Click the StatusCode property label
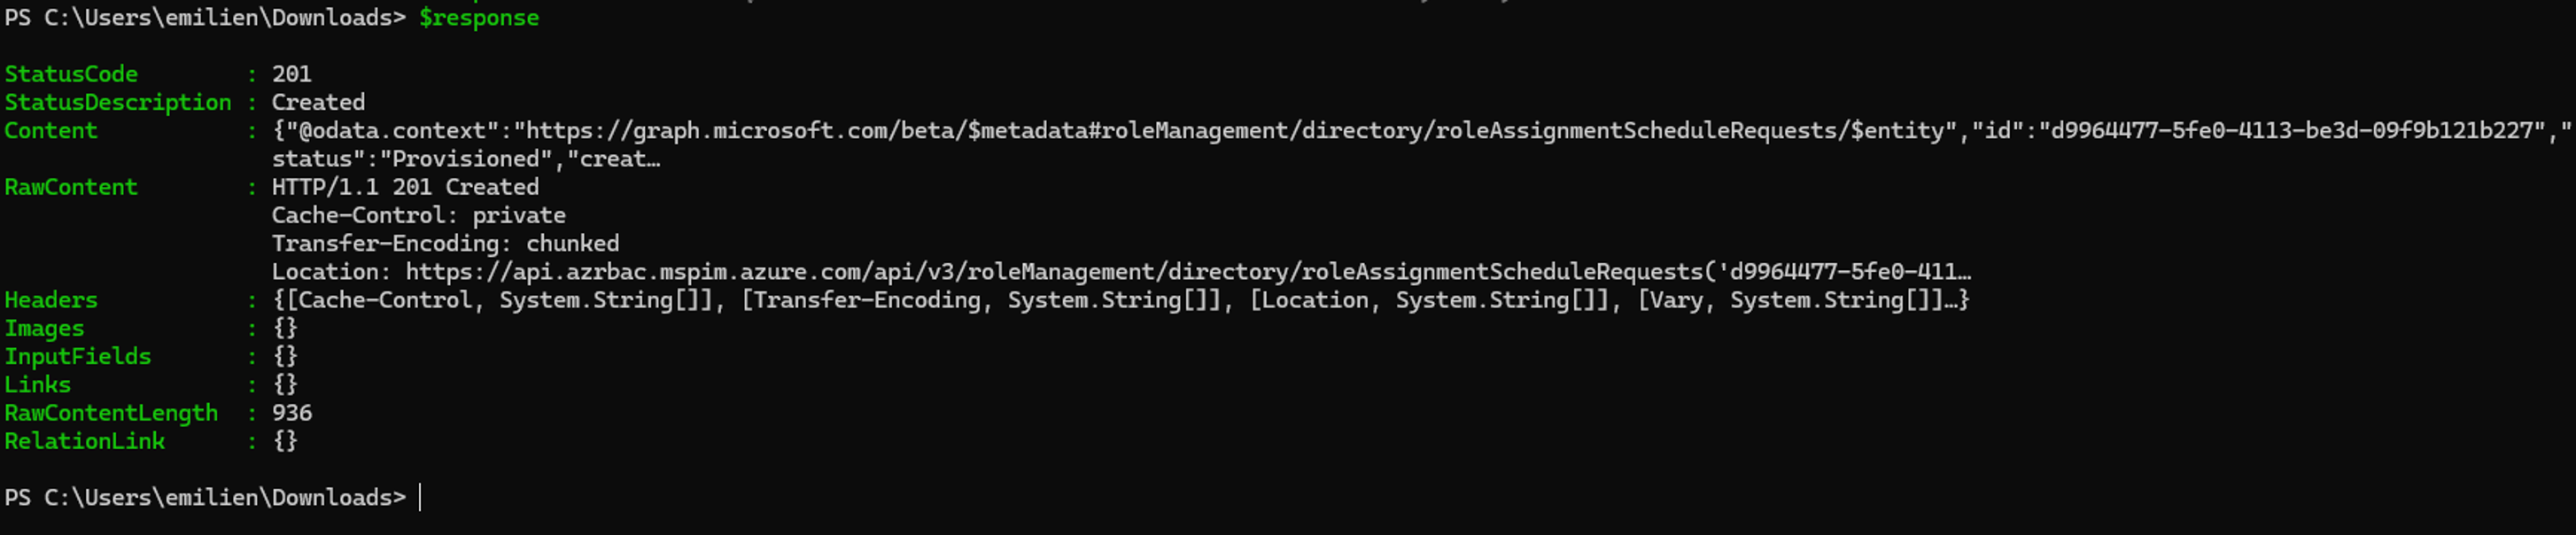Viewport: 2576px width, 535px height. pos(71,74)
